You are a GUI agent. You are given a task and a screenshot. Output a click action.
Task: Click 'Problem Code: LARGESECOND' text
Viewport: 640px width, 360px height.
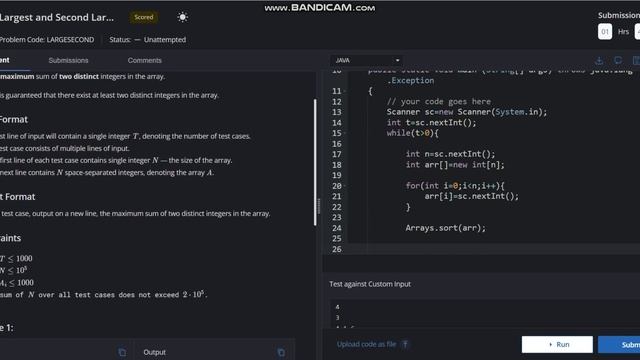47,40
